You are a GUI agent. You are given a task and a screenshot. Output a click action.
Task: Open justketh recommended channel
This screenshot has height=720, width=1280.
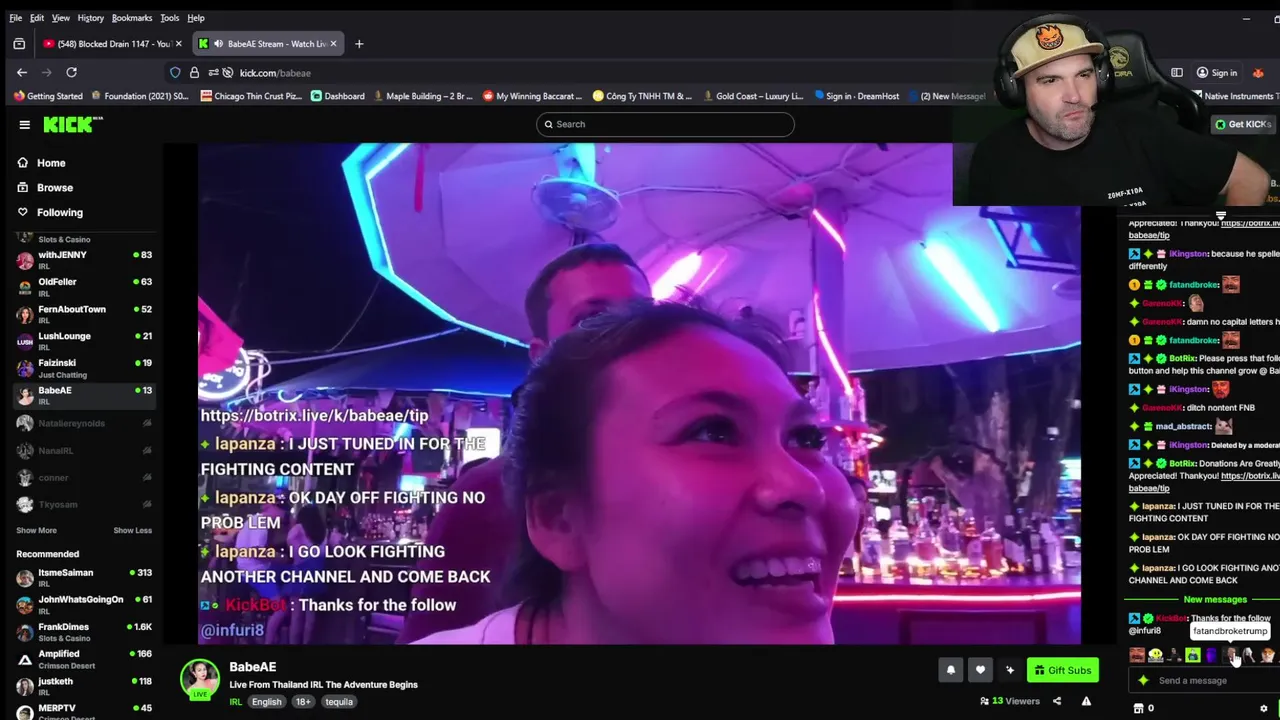pyautogui.click(x=85, y=686)
